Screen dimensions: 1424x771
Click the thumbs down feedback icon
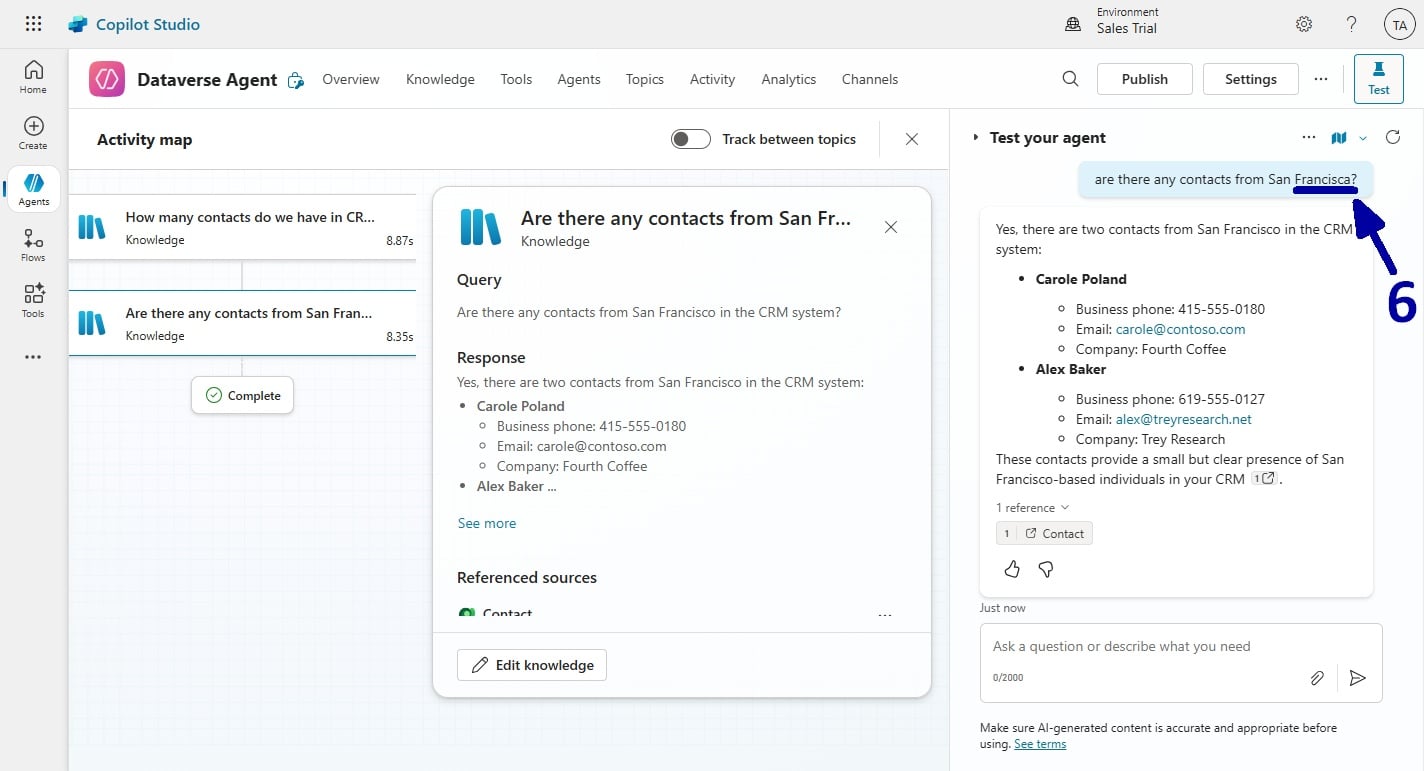1046,569
